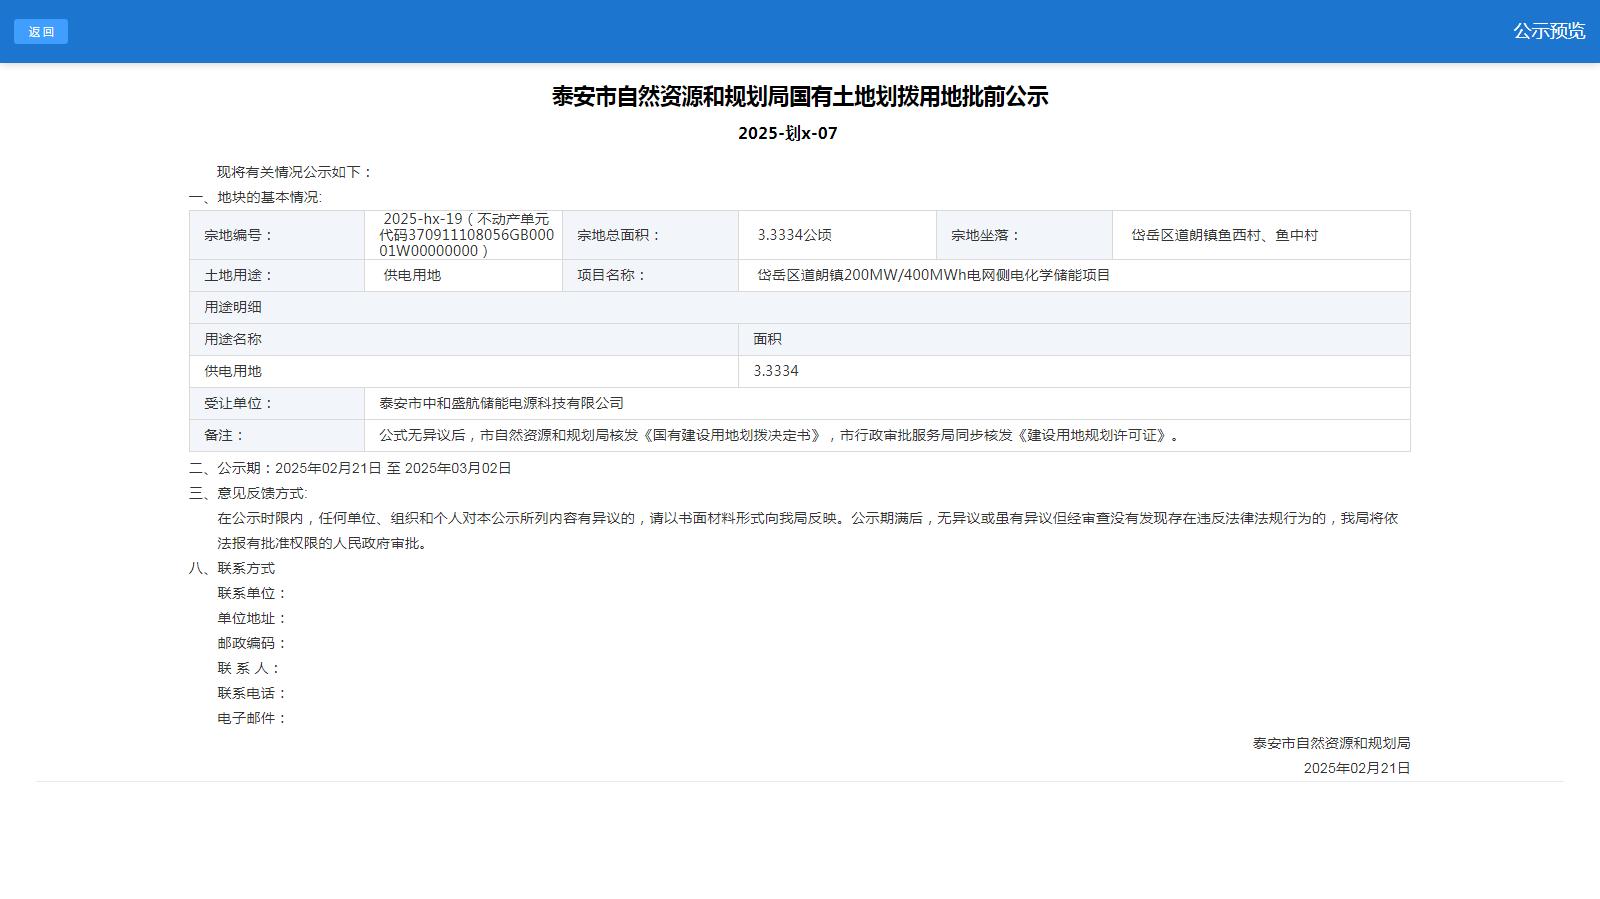Click the company name 泰安市中和盛航储能电源科技有限公司
Image resolution: width=1600 pixels, height=899 pixels.
[501, 403]
